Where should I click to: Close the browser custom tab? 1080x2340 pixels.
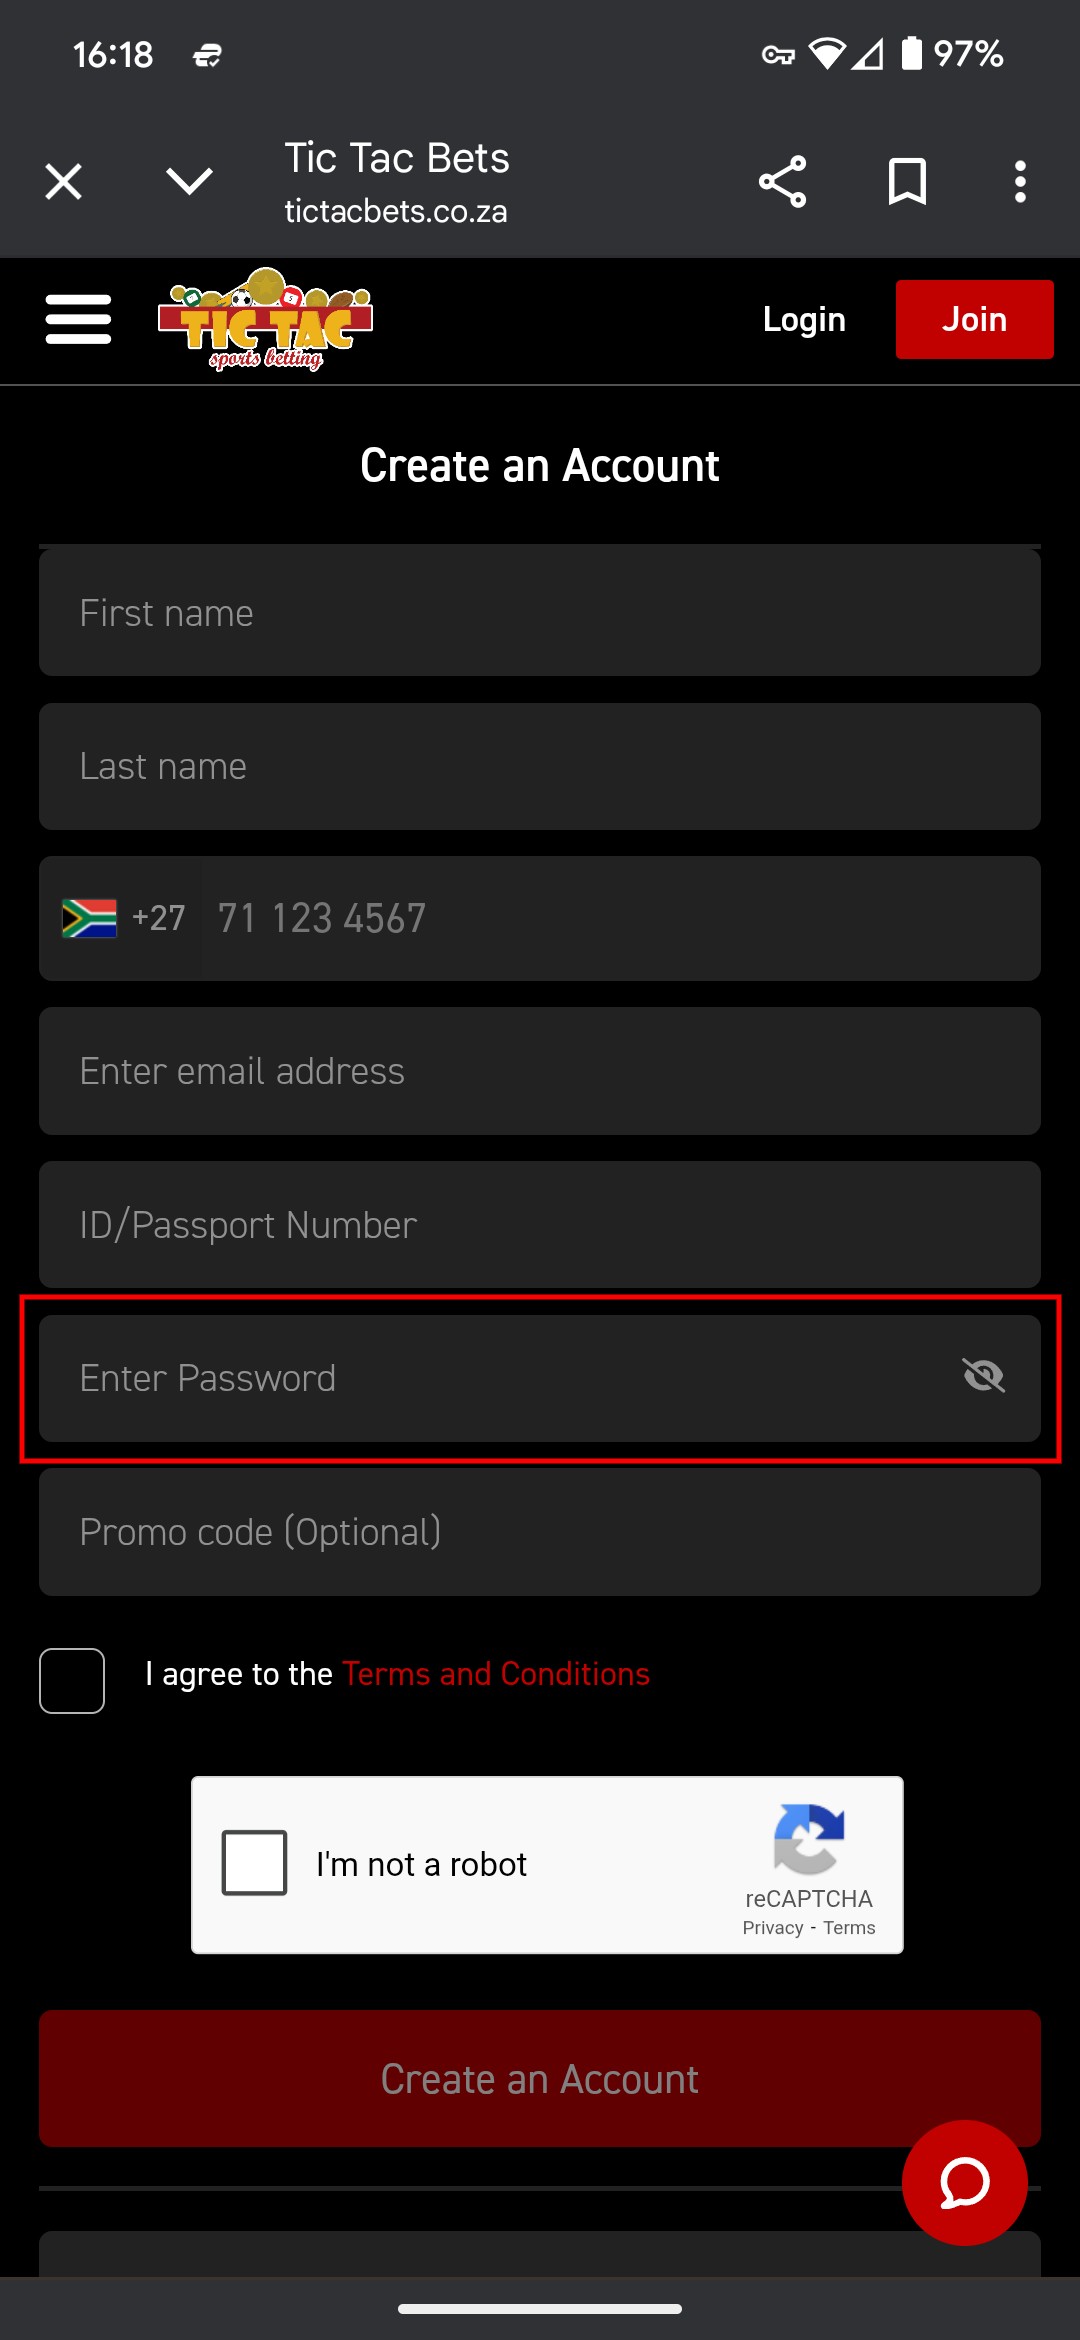click(x=64, y=182)
